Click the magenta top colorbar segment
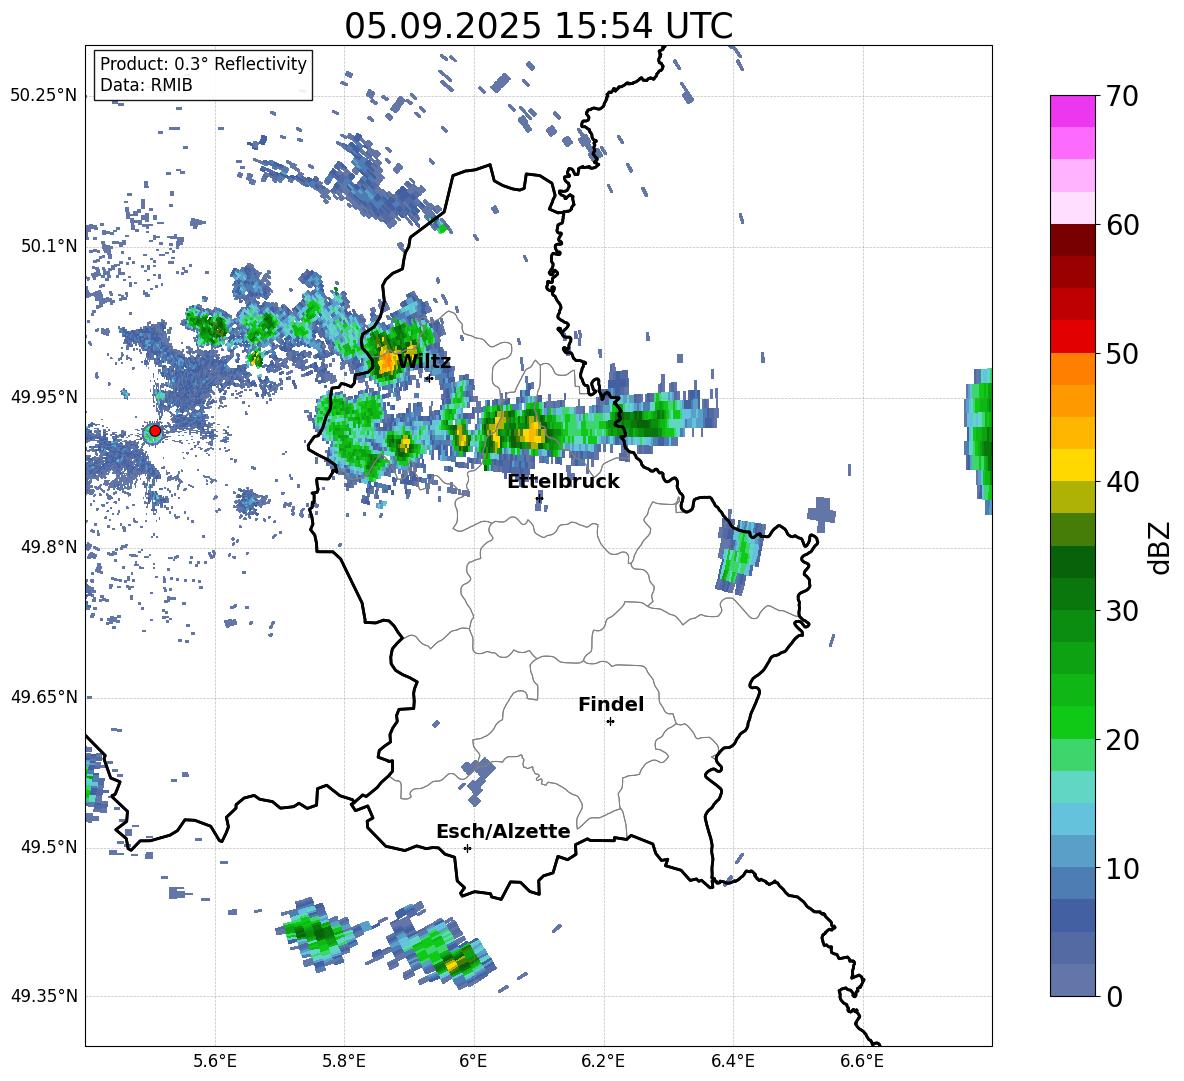 pos(1072,111)
